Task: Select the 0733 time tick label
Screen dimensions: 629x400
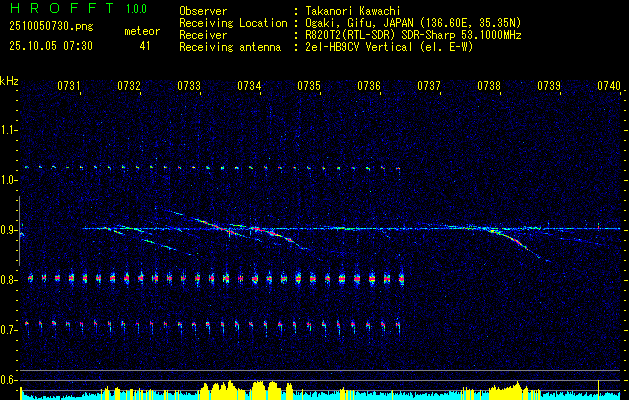Action: click(189, 87)
